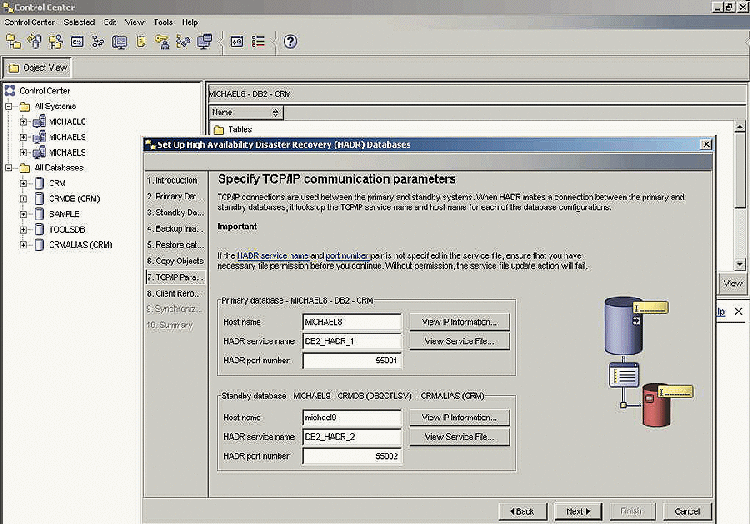
Task: Open the Health Center monitor icon
Action: (x=119, y=42)
